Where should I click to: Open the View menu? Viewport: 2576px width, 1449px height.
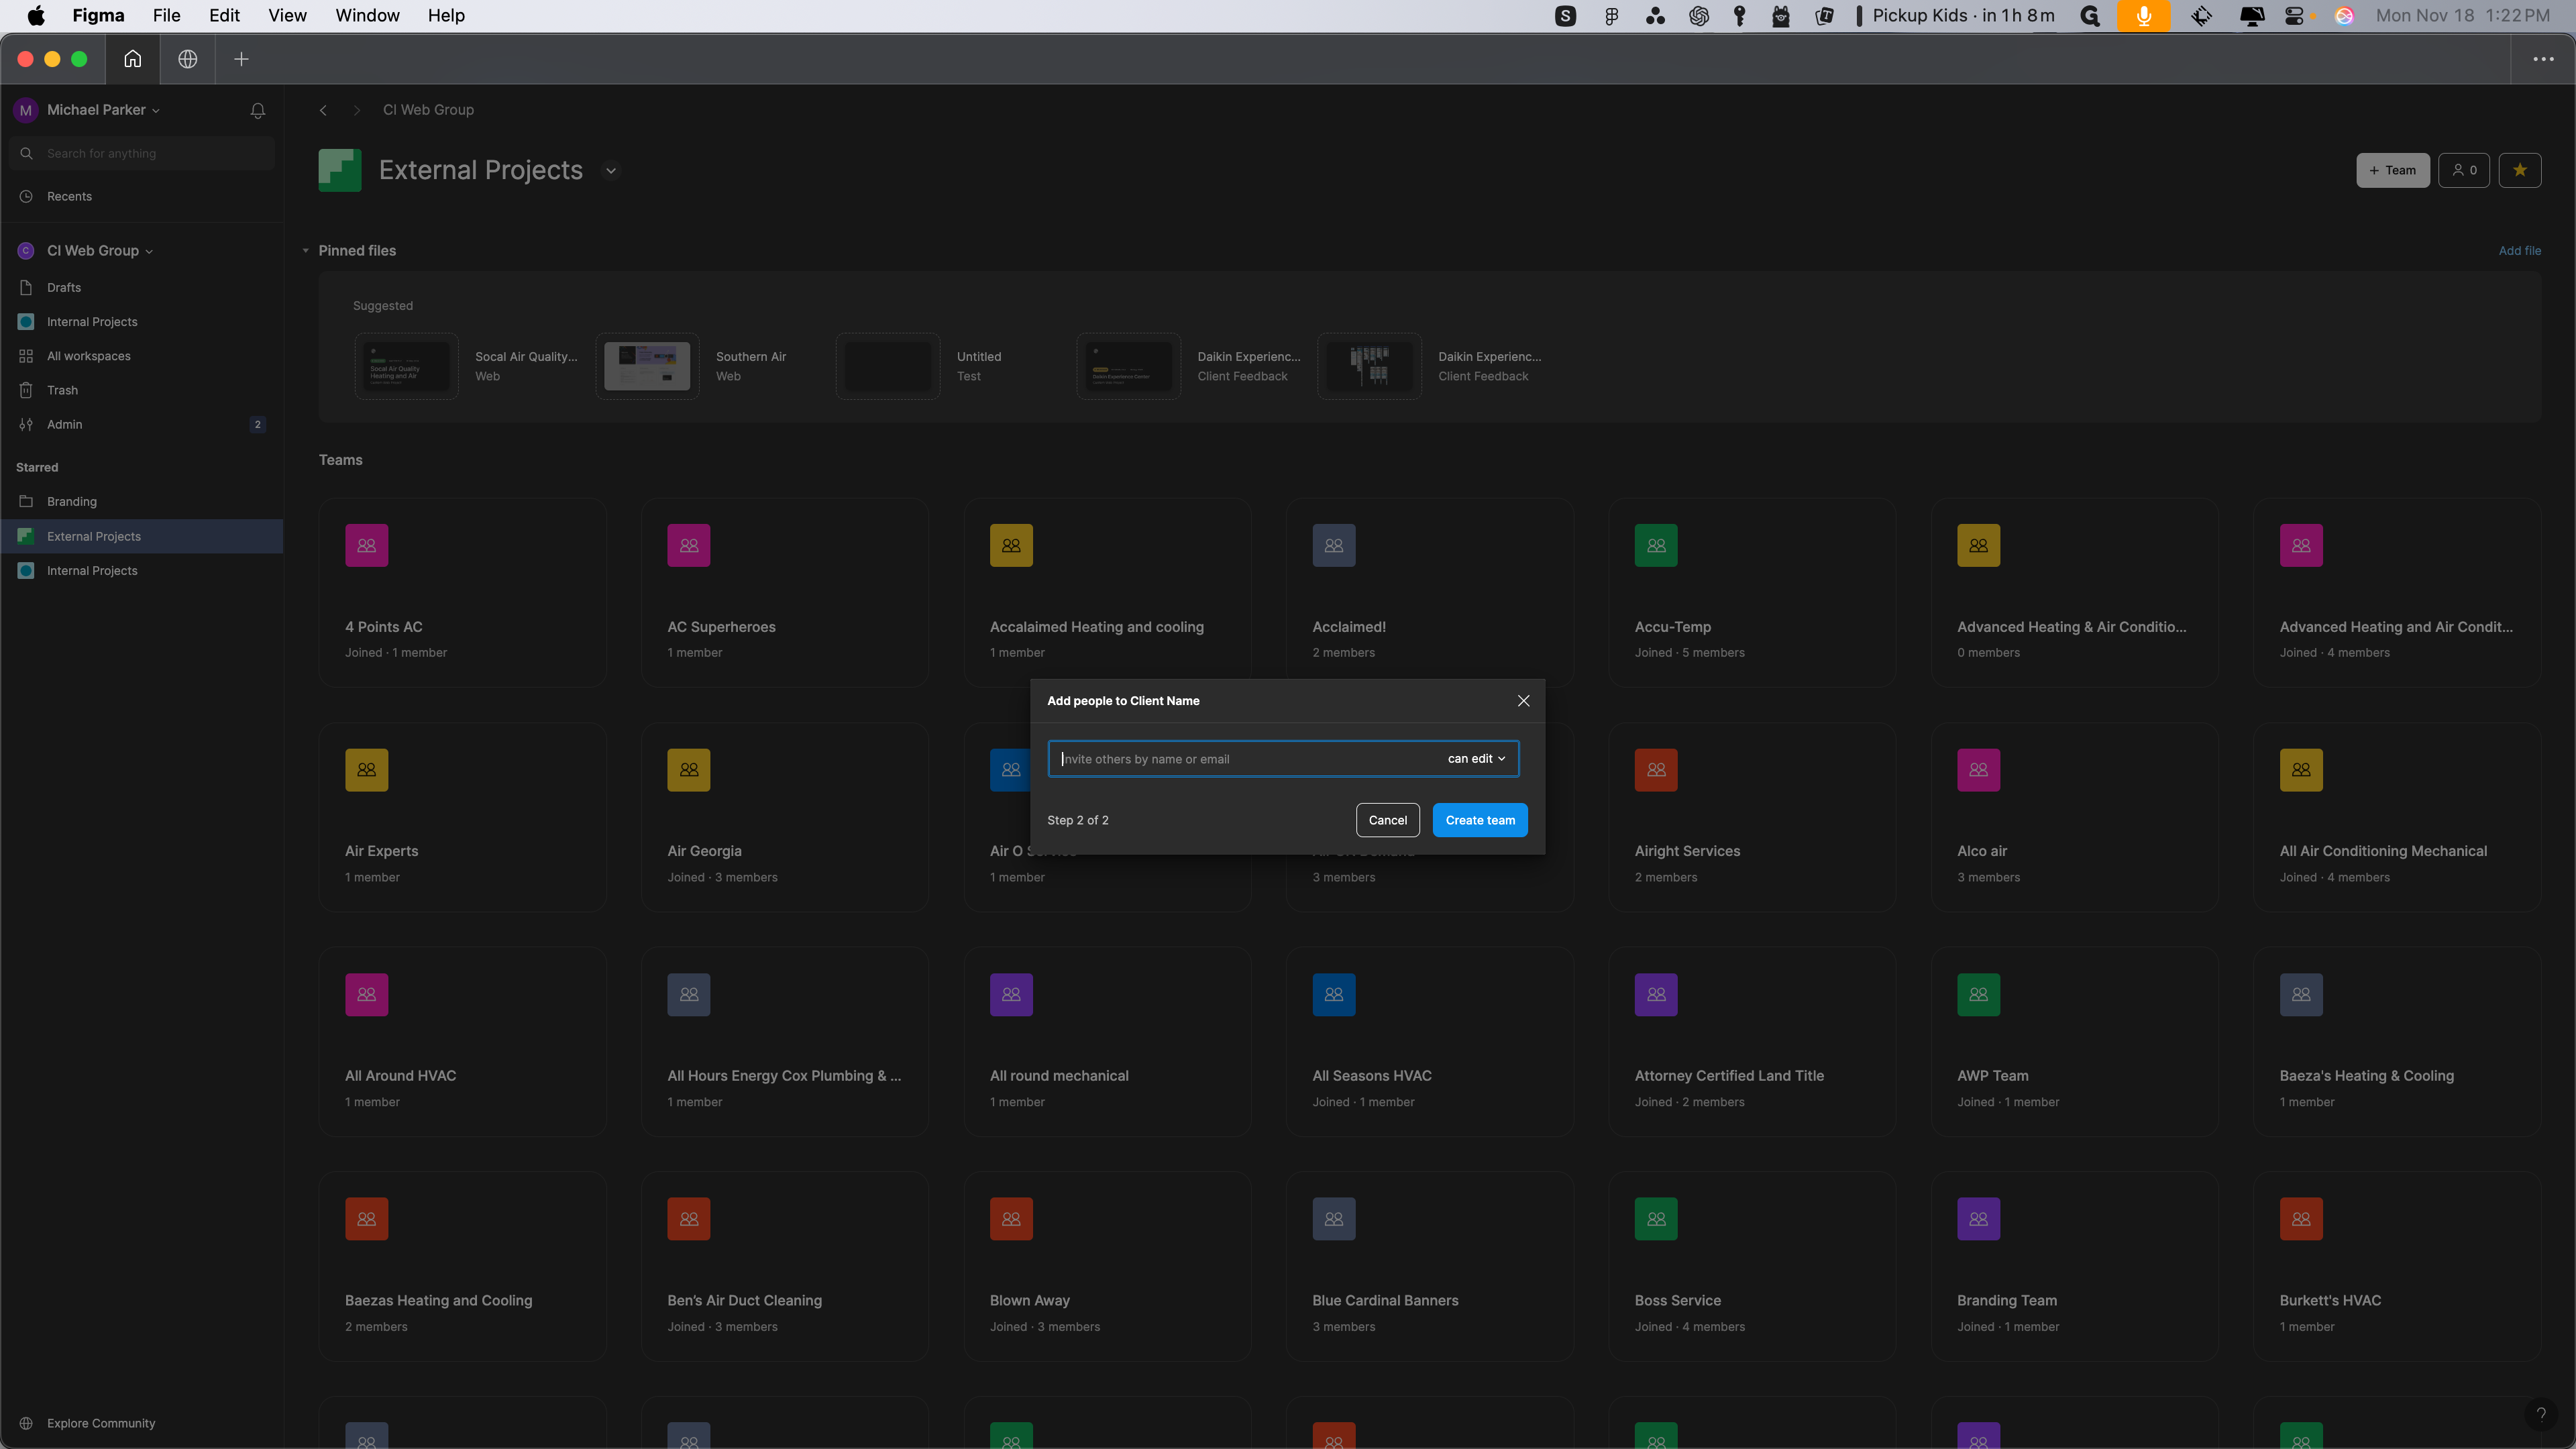[x=287, y=16]
